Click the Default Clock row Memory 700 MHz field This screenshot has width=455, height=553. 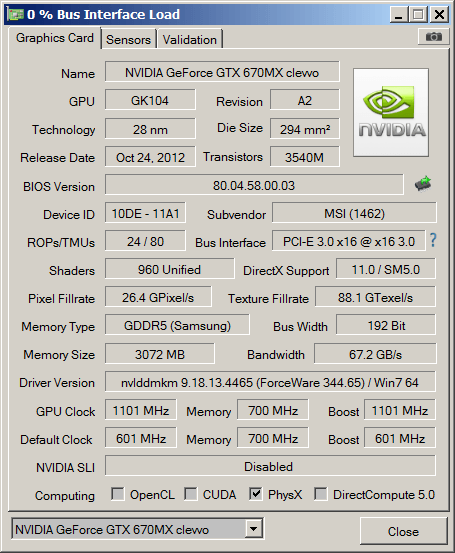click(x=273, y=437)
